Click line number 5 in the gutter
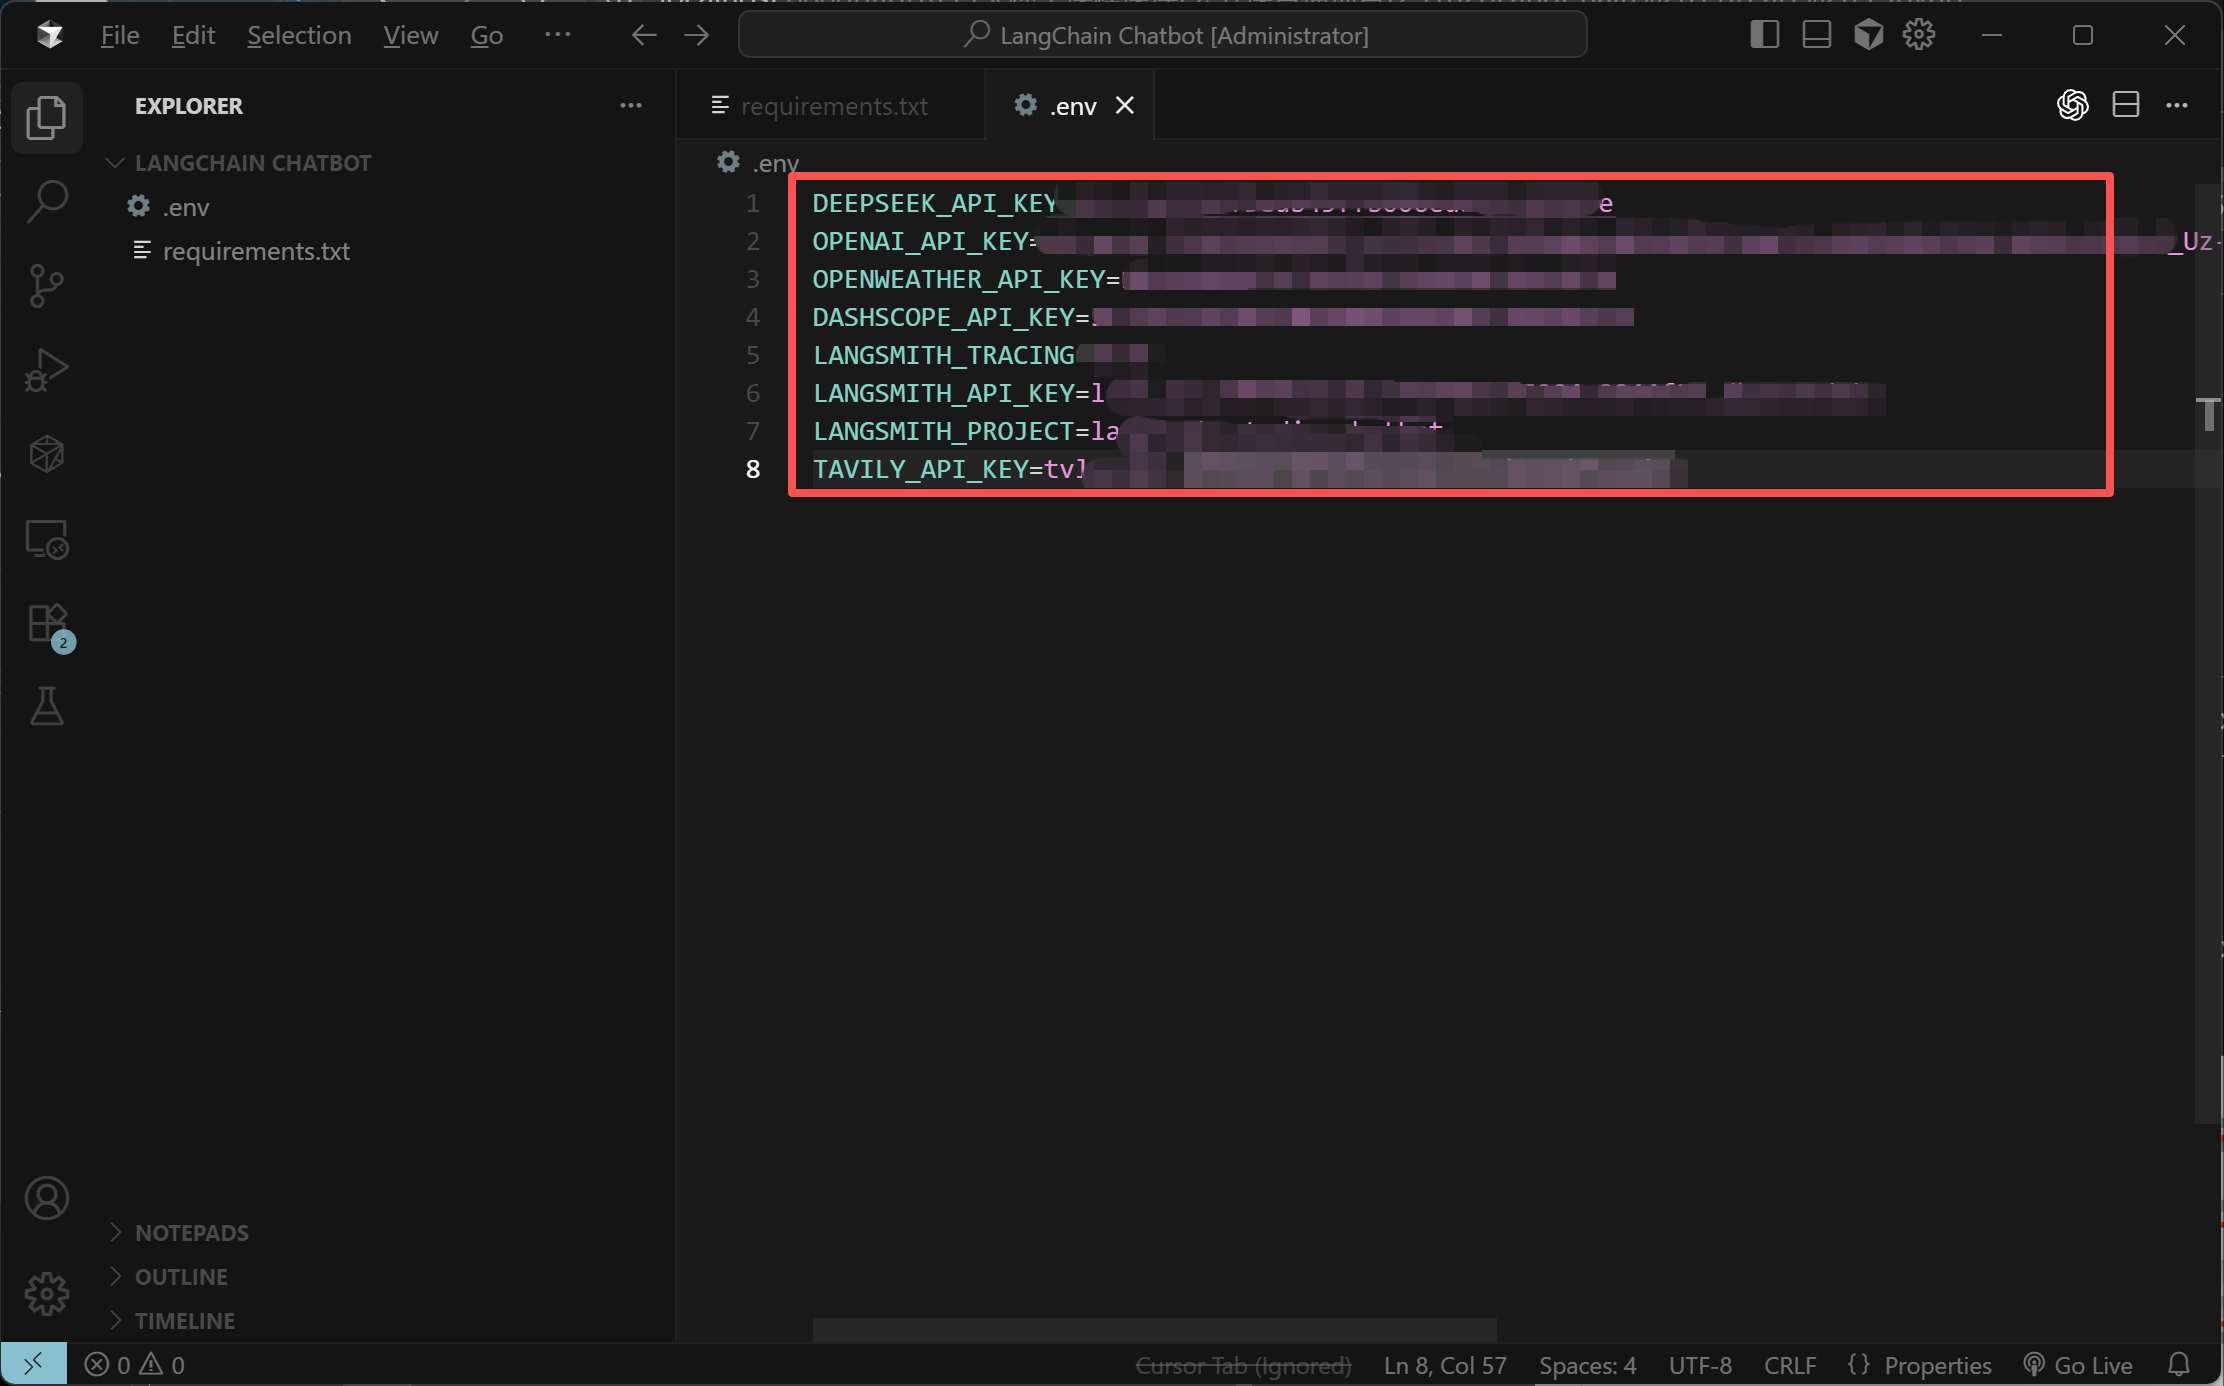 click(x=753, y=356)
